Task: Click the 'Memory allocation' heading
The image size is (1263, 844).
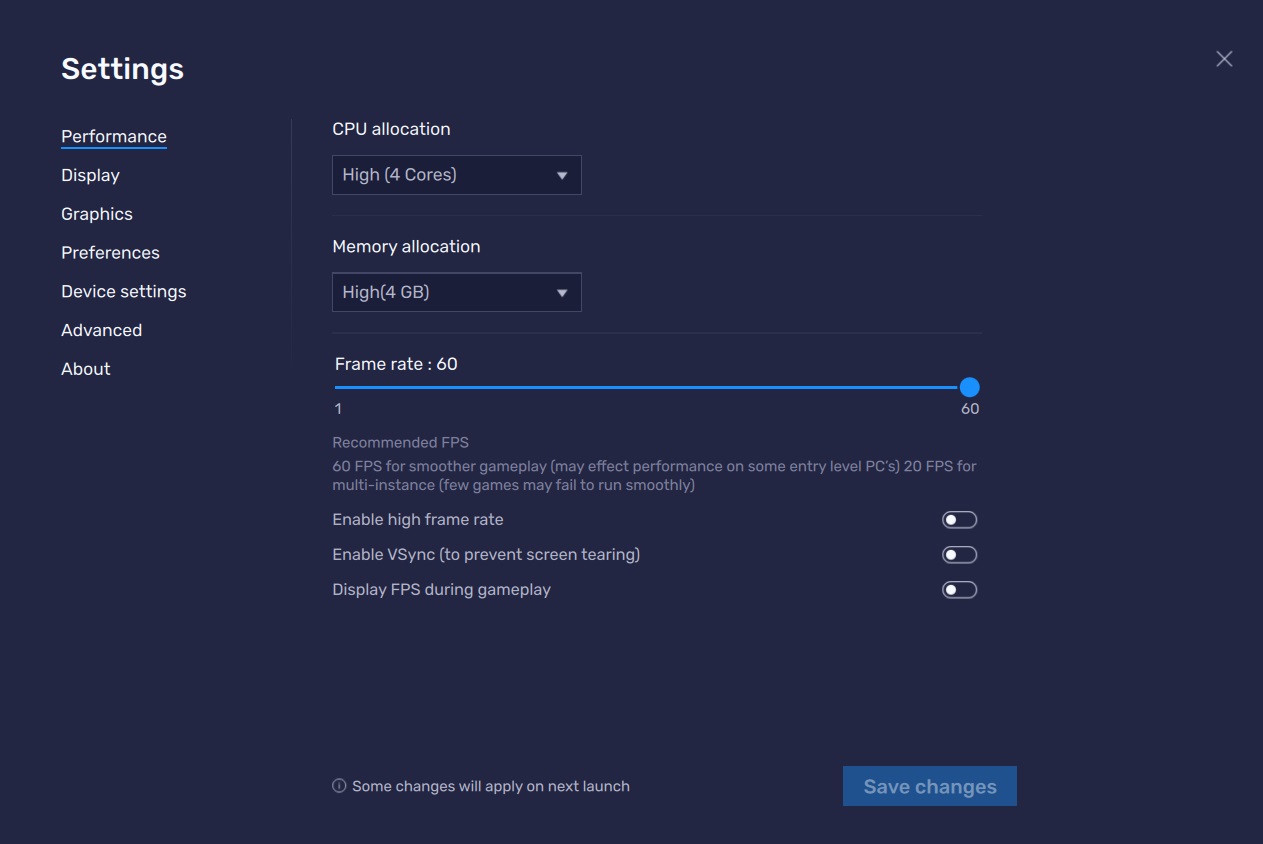Action: tap(406, 247)
